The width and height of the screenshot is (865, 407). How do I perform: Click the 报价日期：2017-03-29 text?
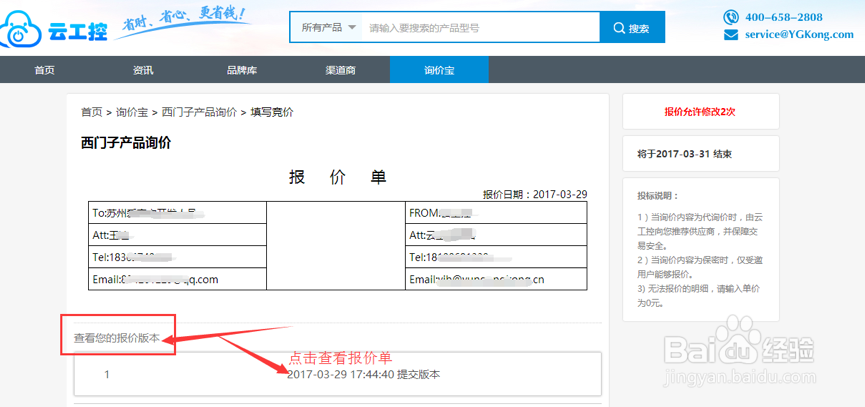coord(535,194)
